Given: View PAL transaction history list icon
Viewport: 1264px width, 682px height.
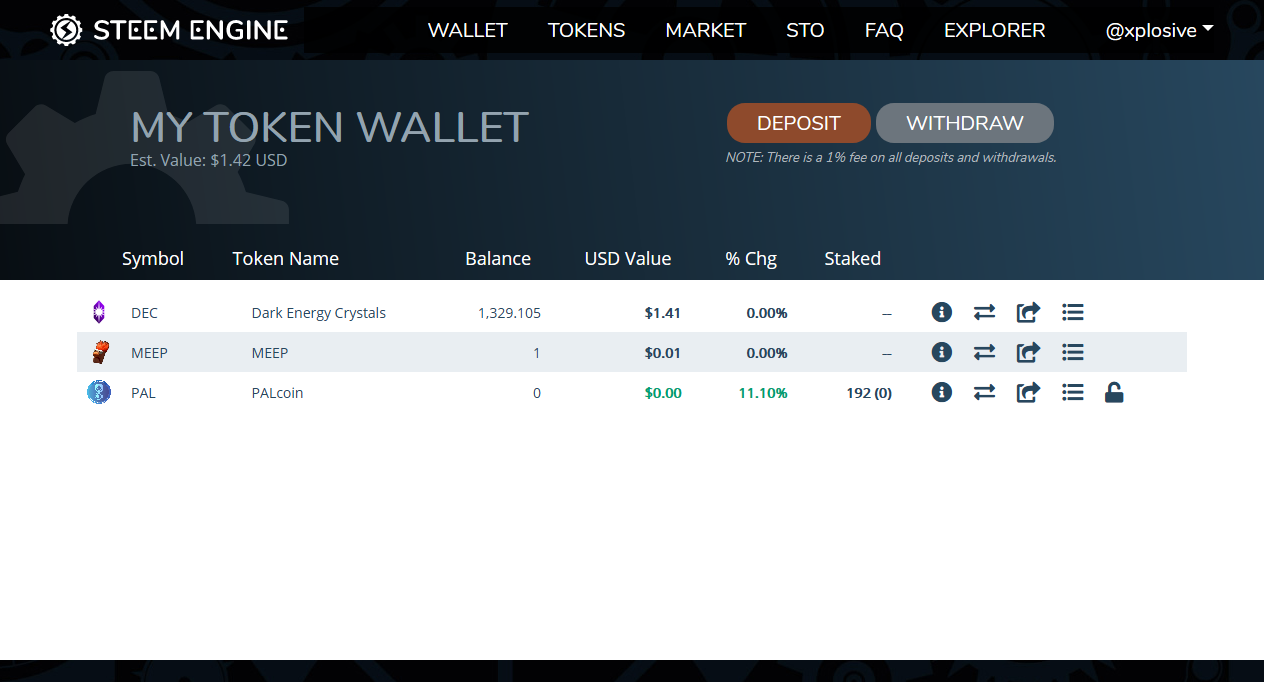Looking at the screenshot, I should (x=1073, y=392).
